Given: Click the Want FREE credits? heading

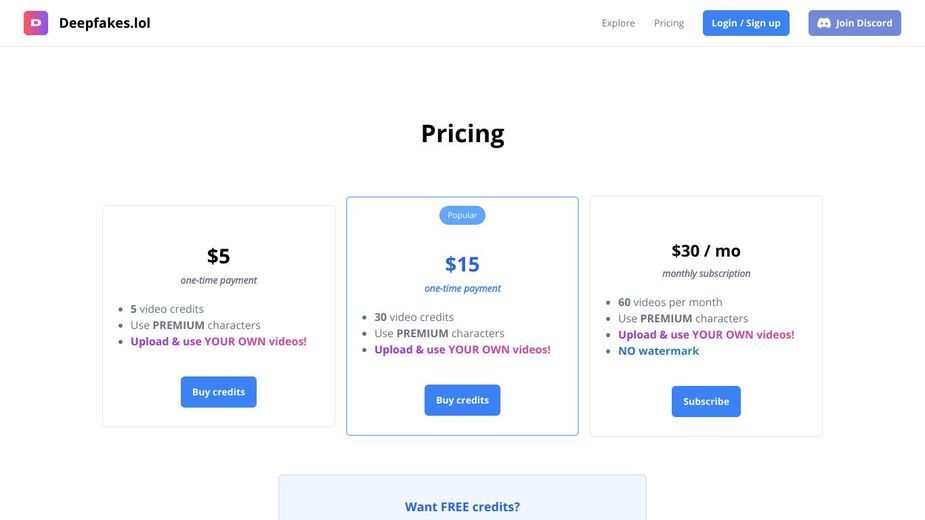Looking at the screenshot, I should (462, 506).
